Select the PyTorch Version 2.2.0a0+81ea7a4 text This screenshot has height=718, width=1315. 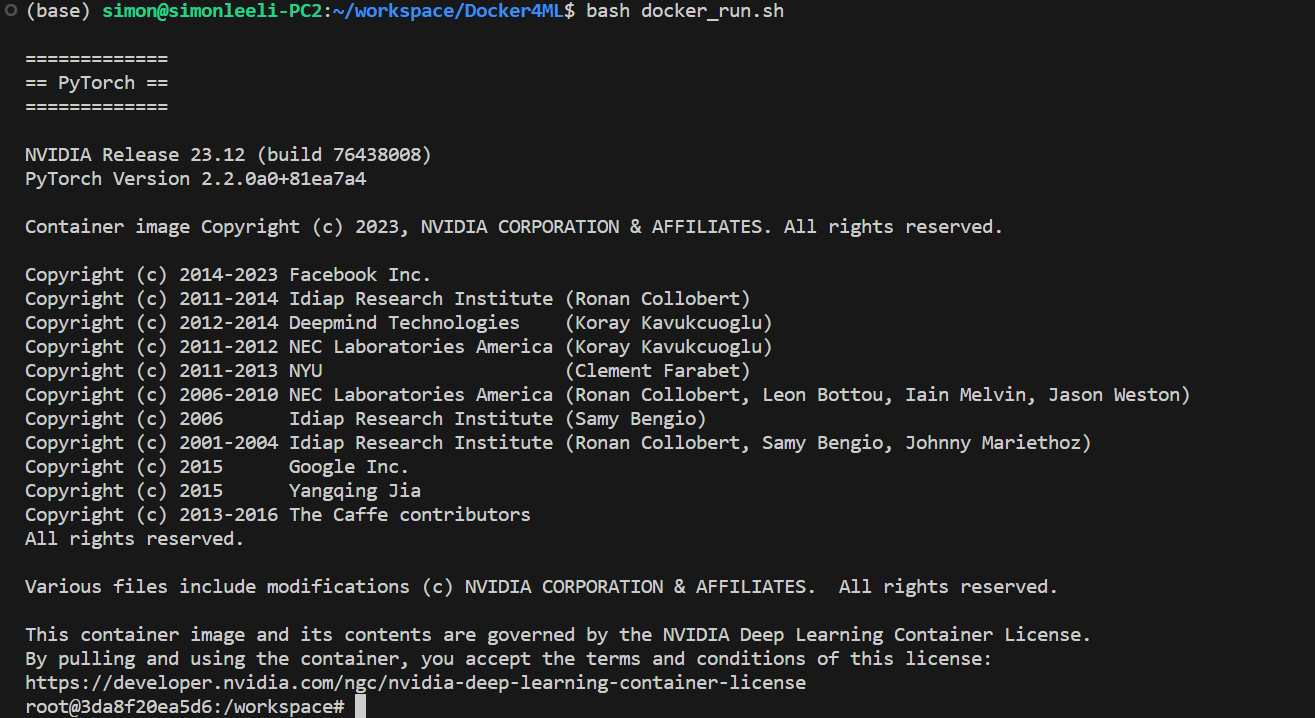[195, 178]
